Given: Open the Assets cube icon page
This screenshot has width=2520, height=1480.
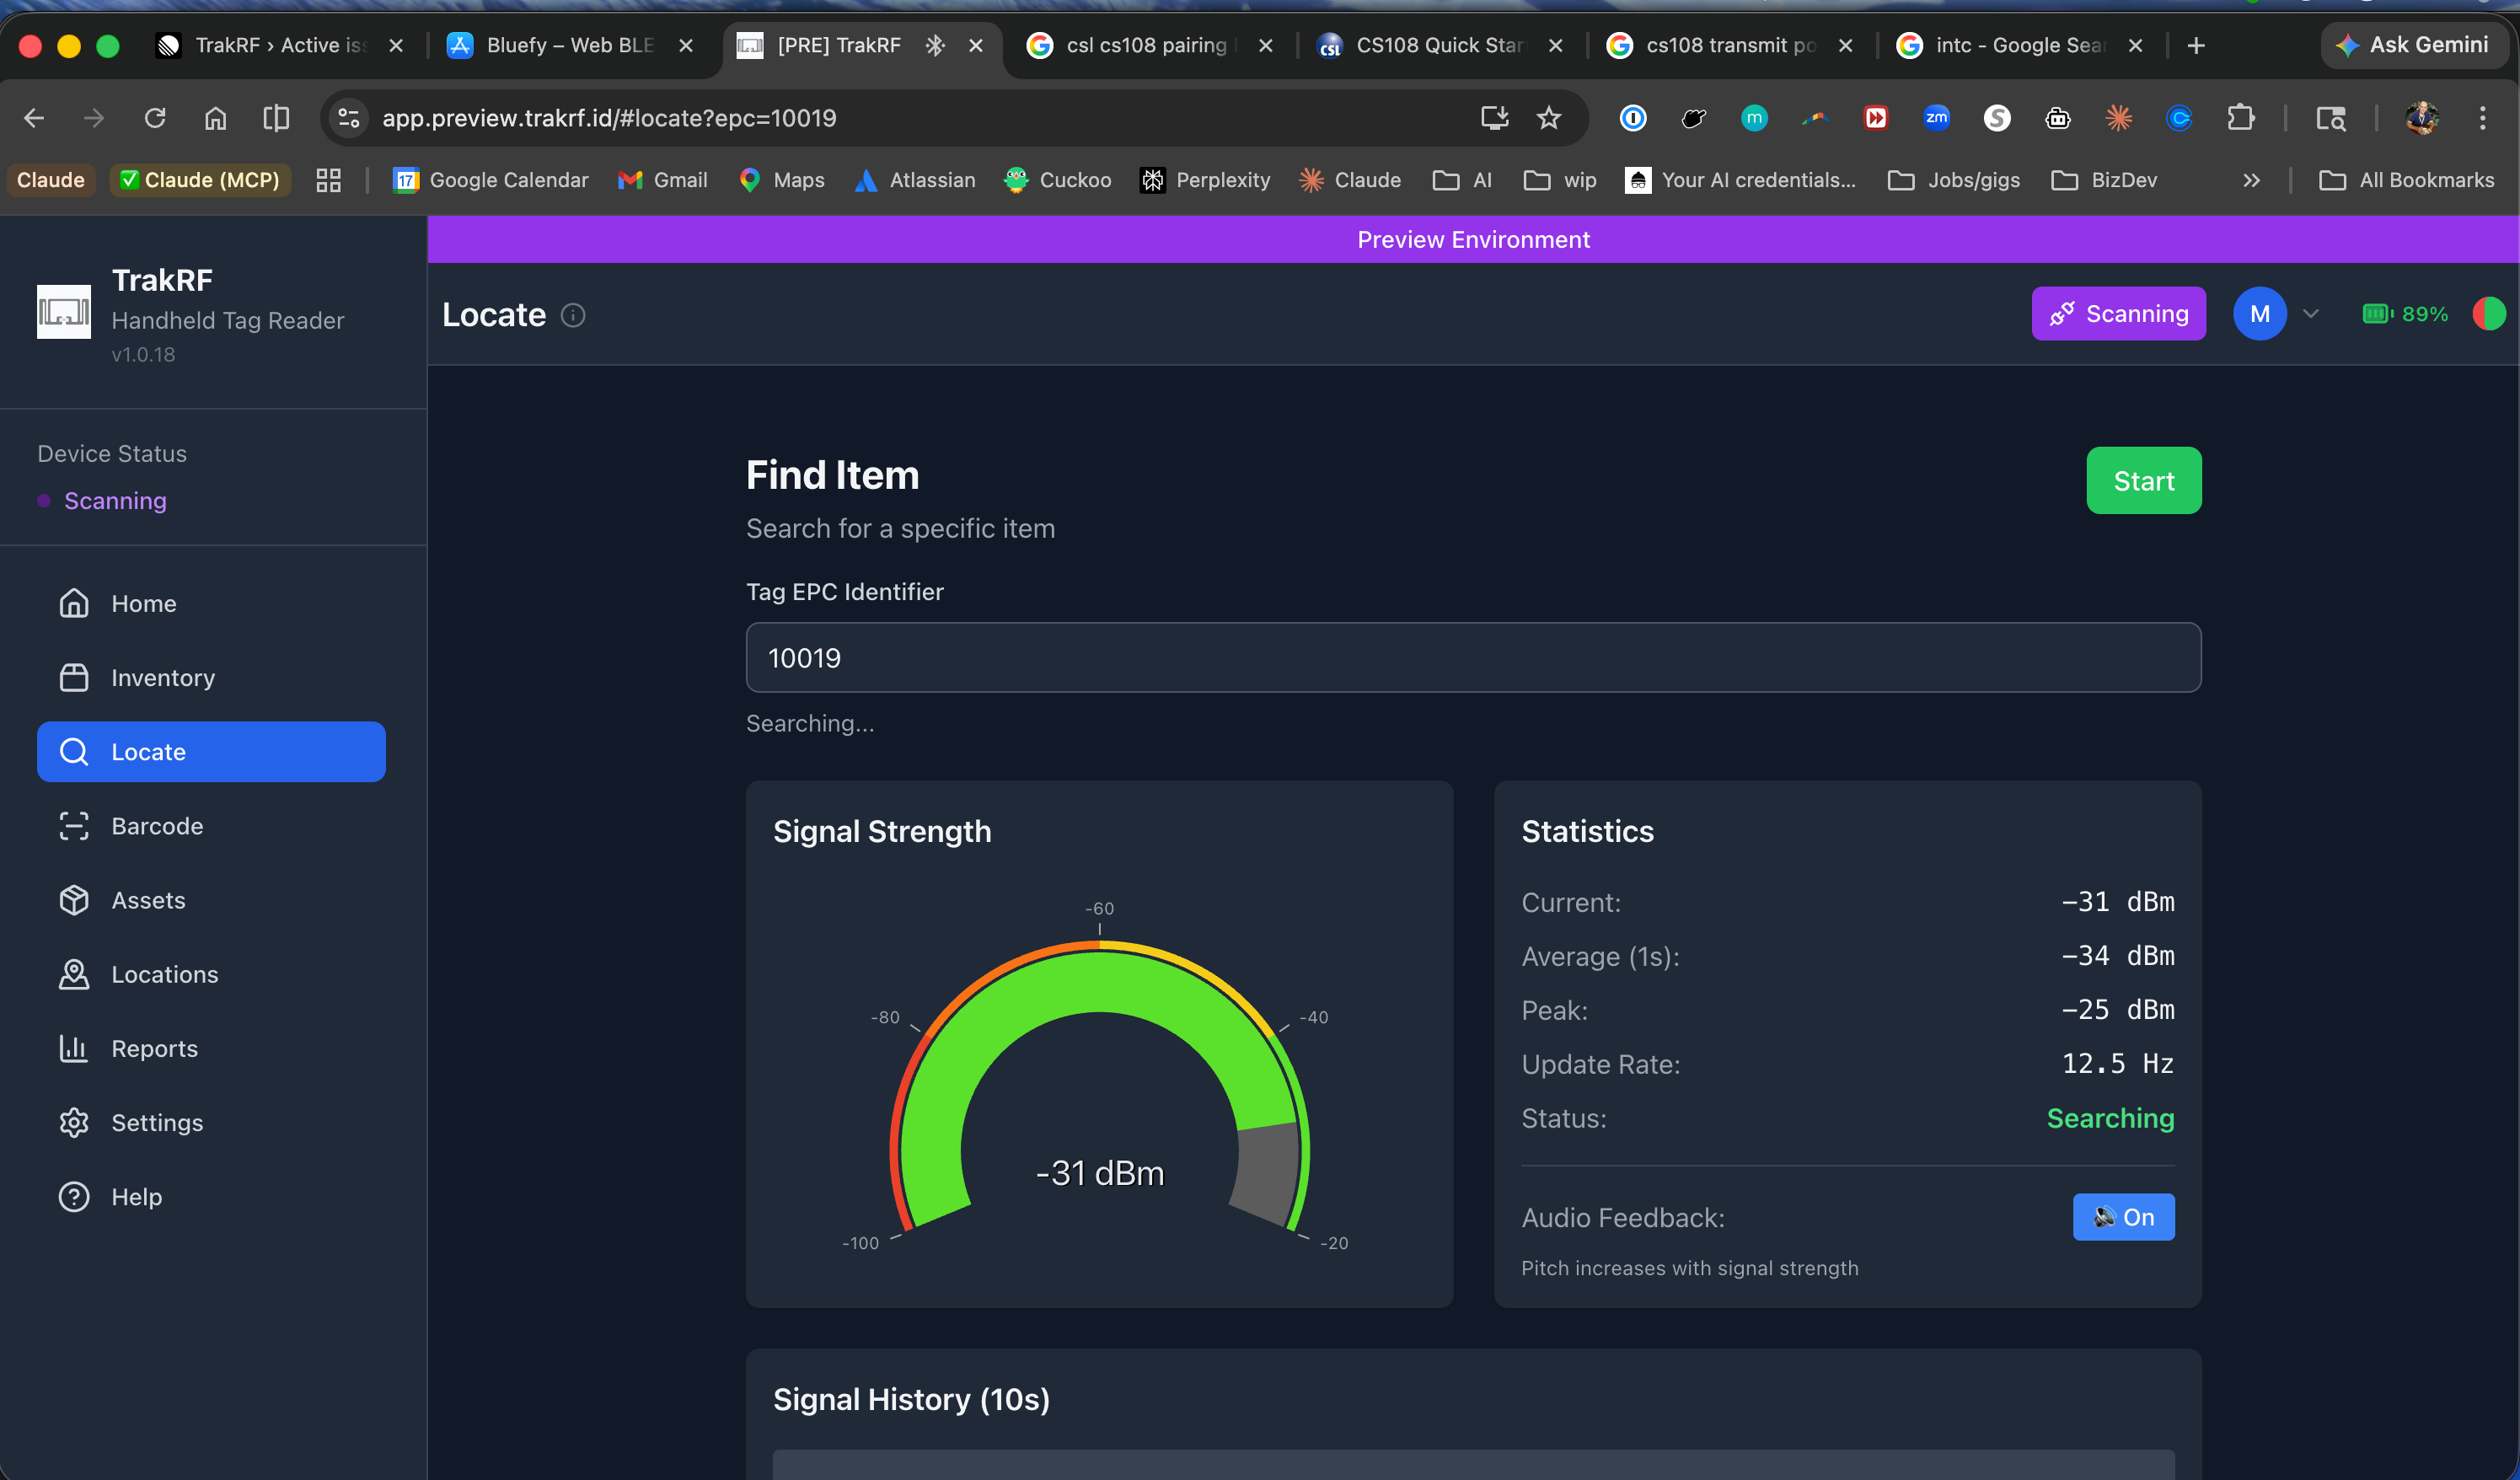Looking at the screenshot, I should (148, 900).
